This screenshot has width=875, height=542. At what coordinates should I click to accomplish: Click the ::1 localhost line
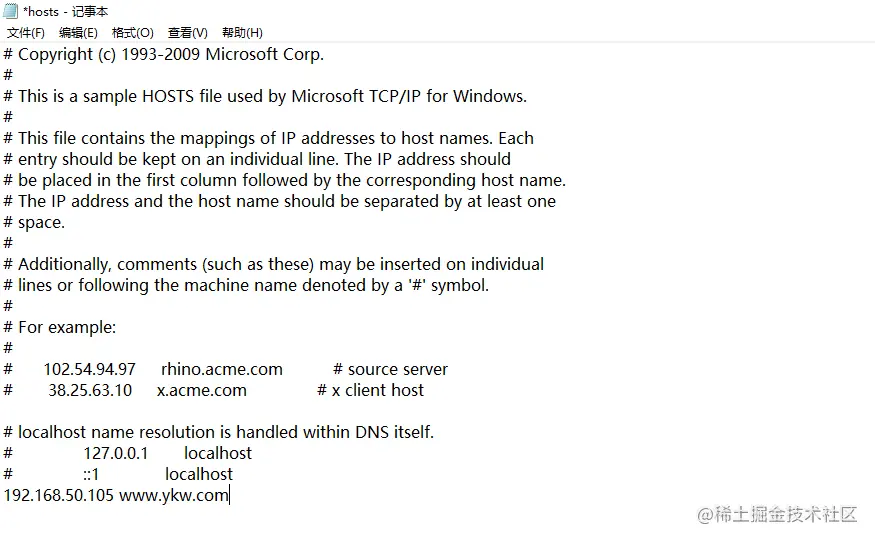(118, 474)
